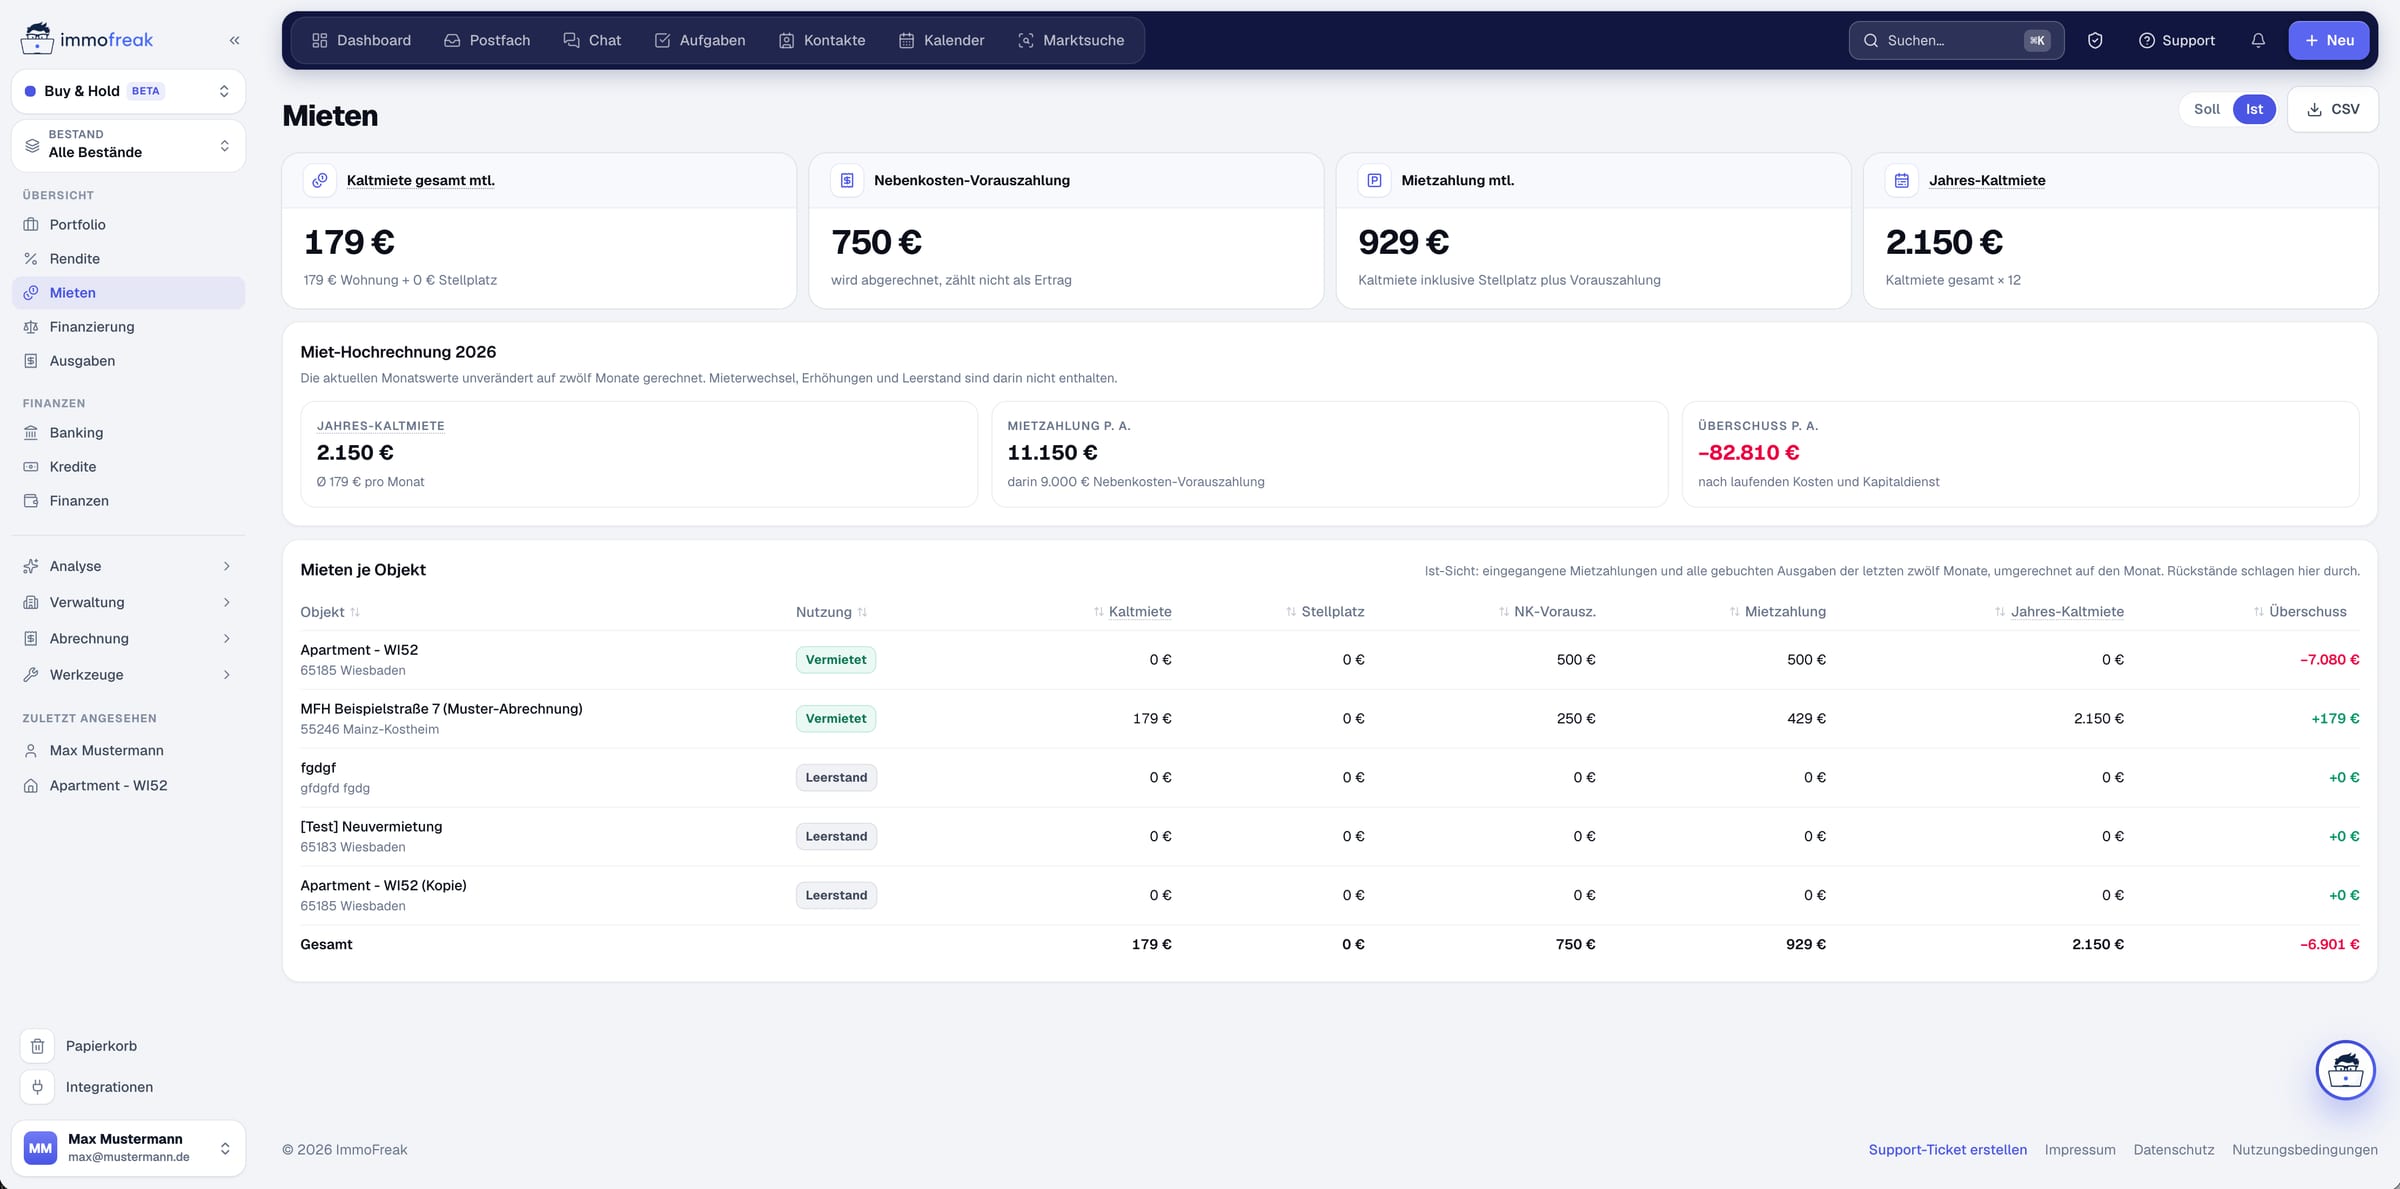Open MFH Beispielstraße 7 (Muster-Abrechnung) row
Image resolution: width=2400 pixels, height=1189 pixels.
coord(1330,719)
